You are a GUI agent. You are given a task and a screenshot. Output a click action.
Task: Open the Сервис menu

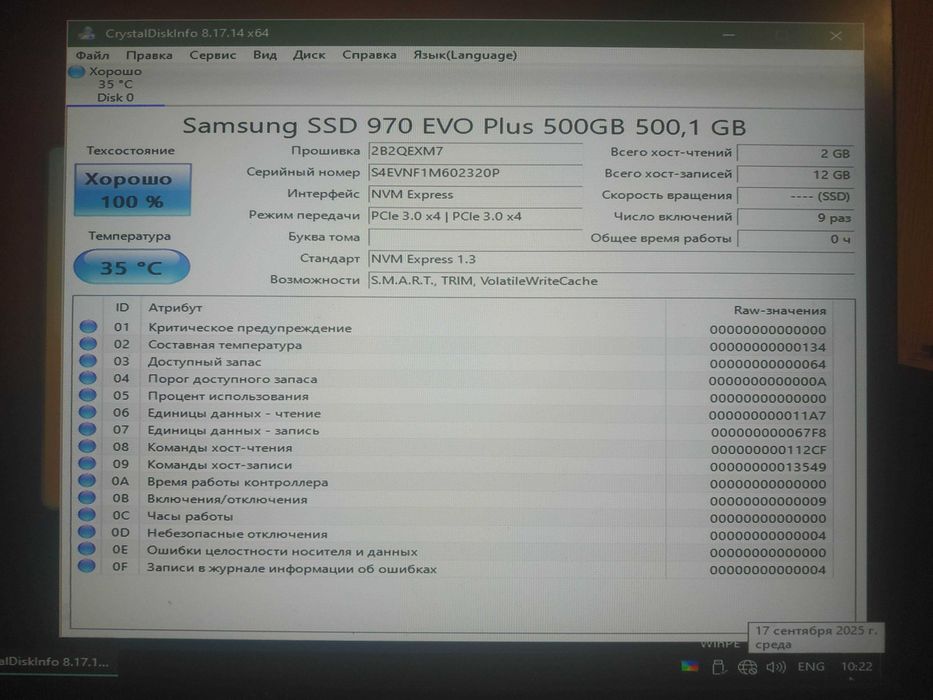[212, 55]
